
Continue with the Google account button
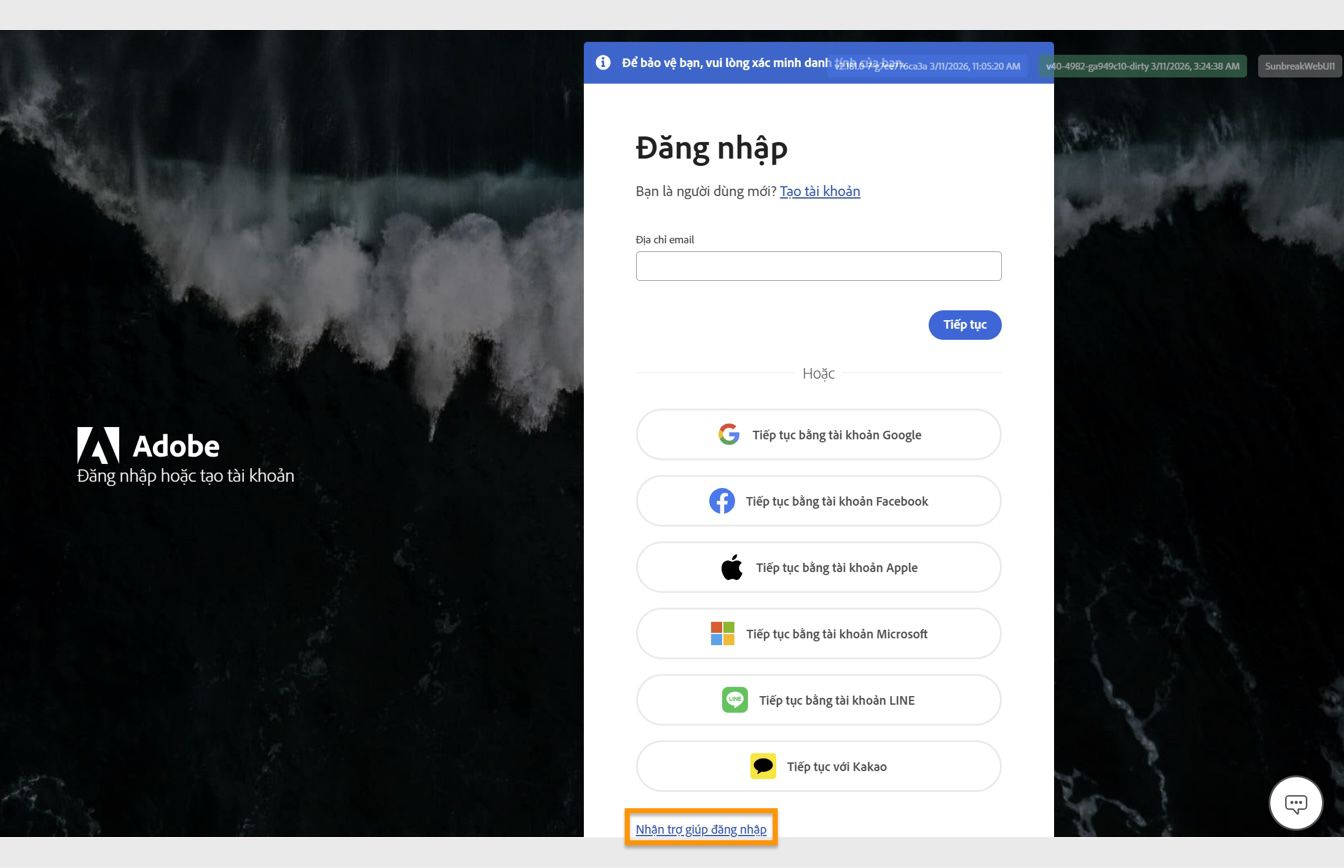click(x=818, y=435)
